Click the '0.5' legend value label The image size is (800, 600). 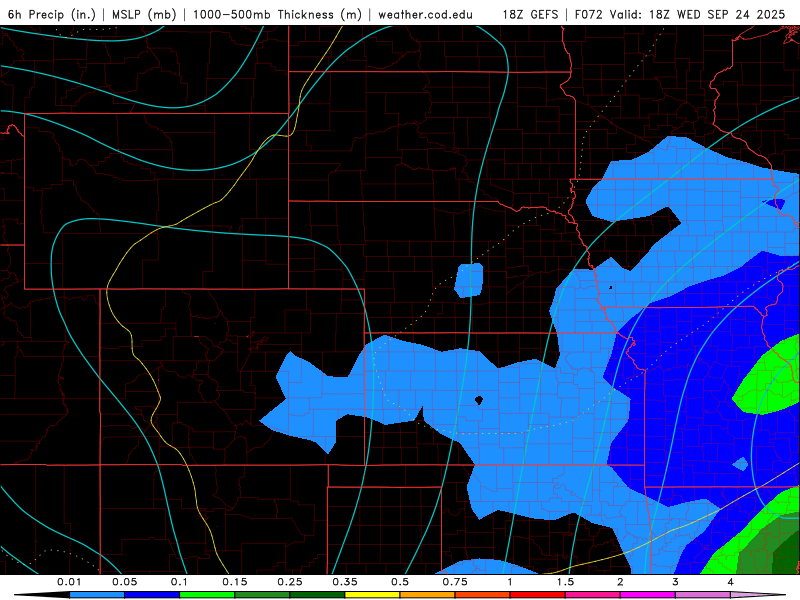click(400, 582)
